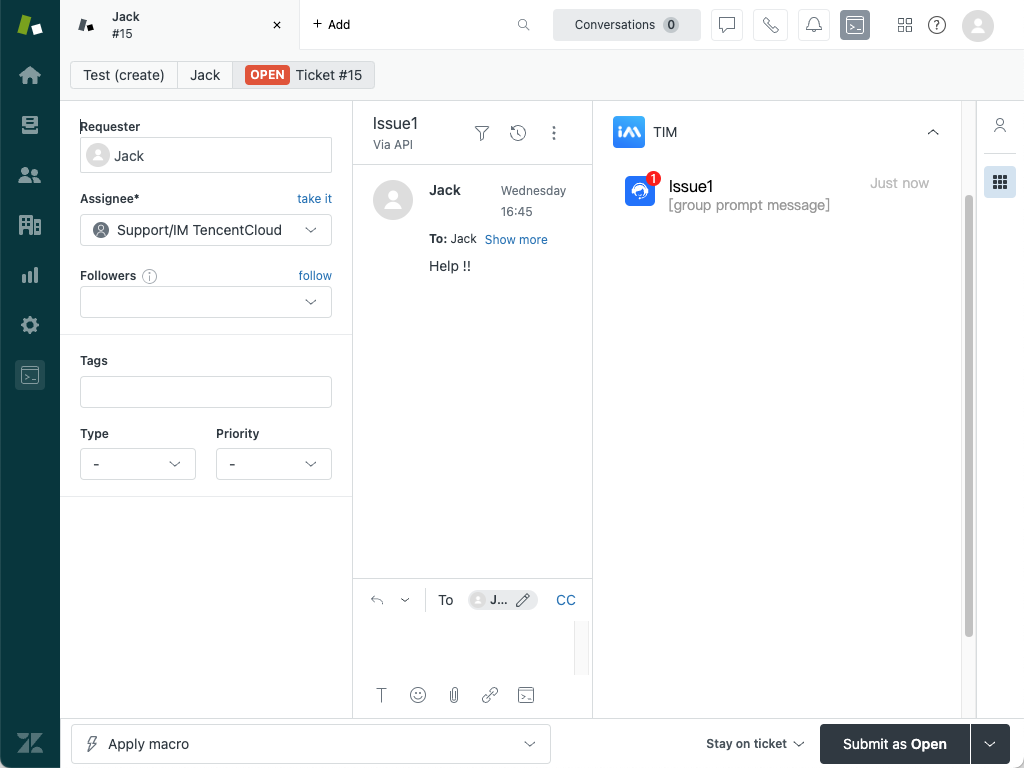Open the Home dashboard icon in sidebar
Screen dimensions: 1024x768
30,75
